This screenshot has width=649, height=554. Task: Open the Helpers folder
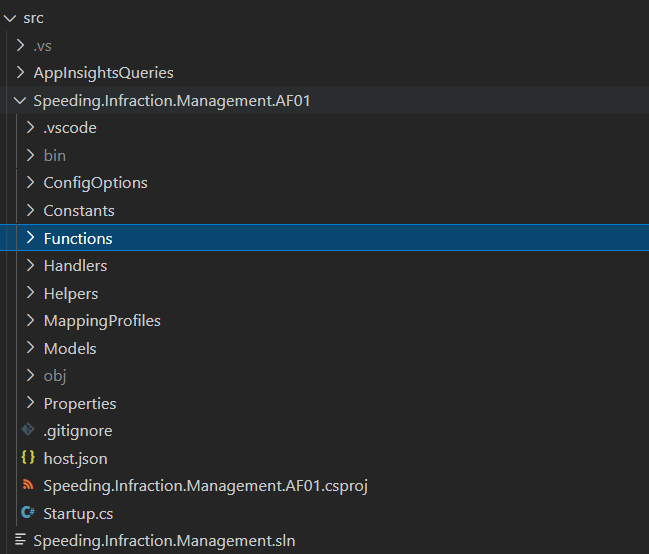pyautogui.click(x=70, y=294)
